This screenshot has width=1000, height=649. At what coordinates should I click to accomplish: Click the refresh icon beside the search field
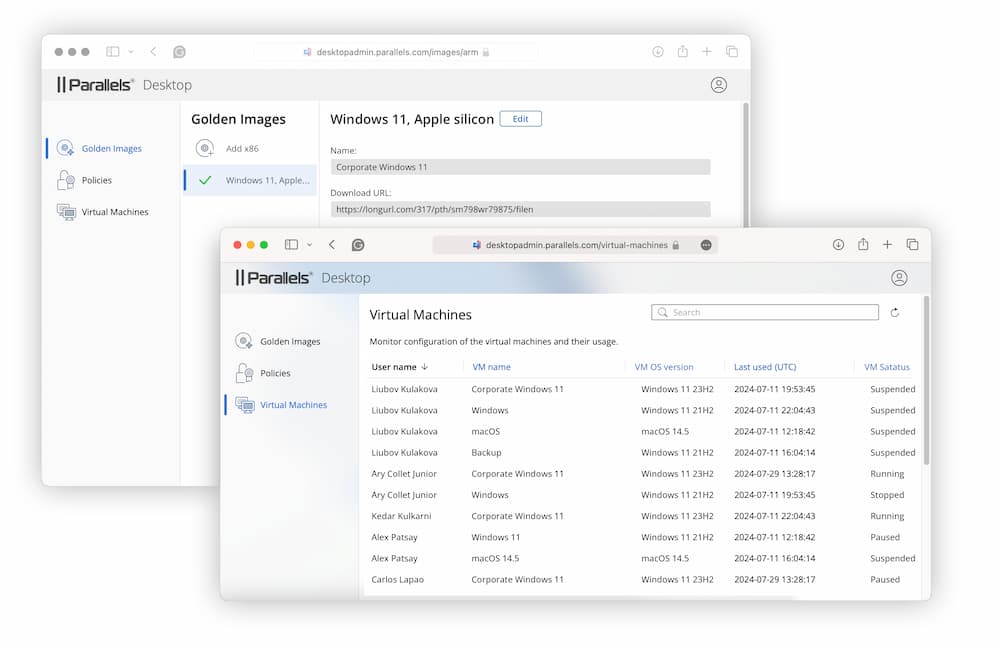[x=894, y=313]
